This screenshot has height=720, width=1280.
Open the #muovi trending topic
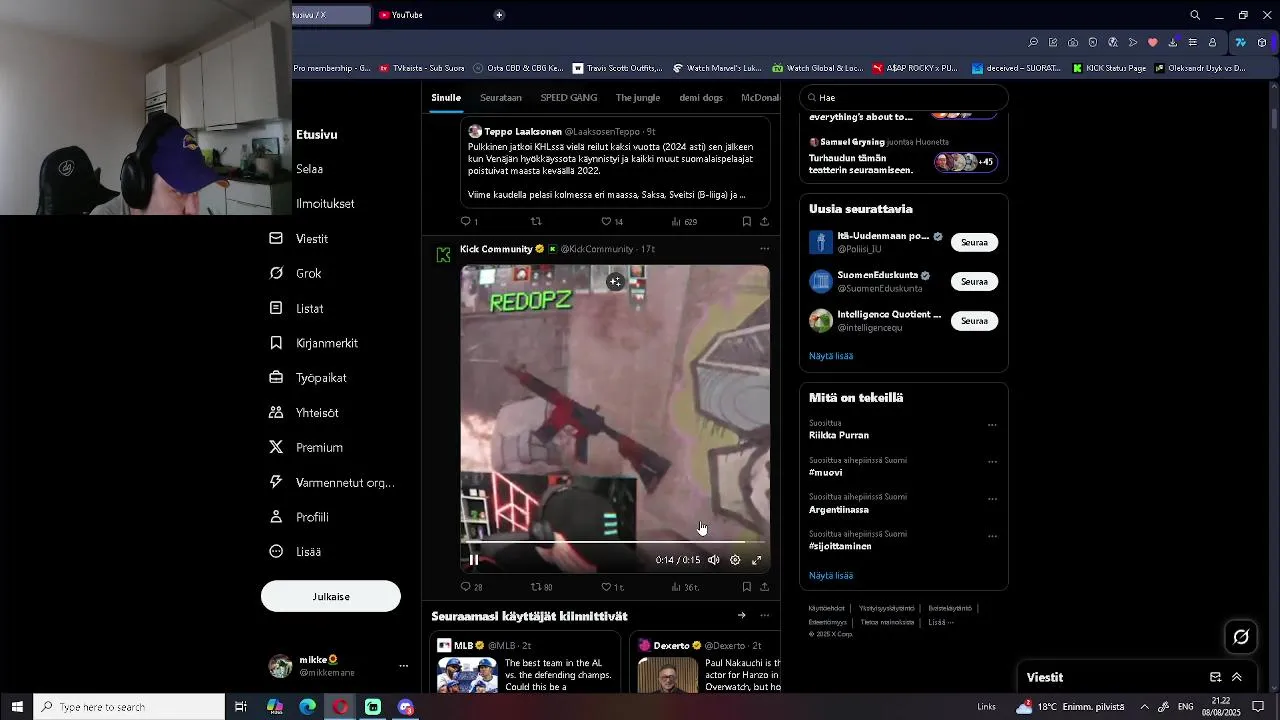(x=826, y=473)
